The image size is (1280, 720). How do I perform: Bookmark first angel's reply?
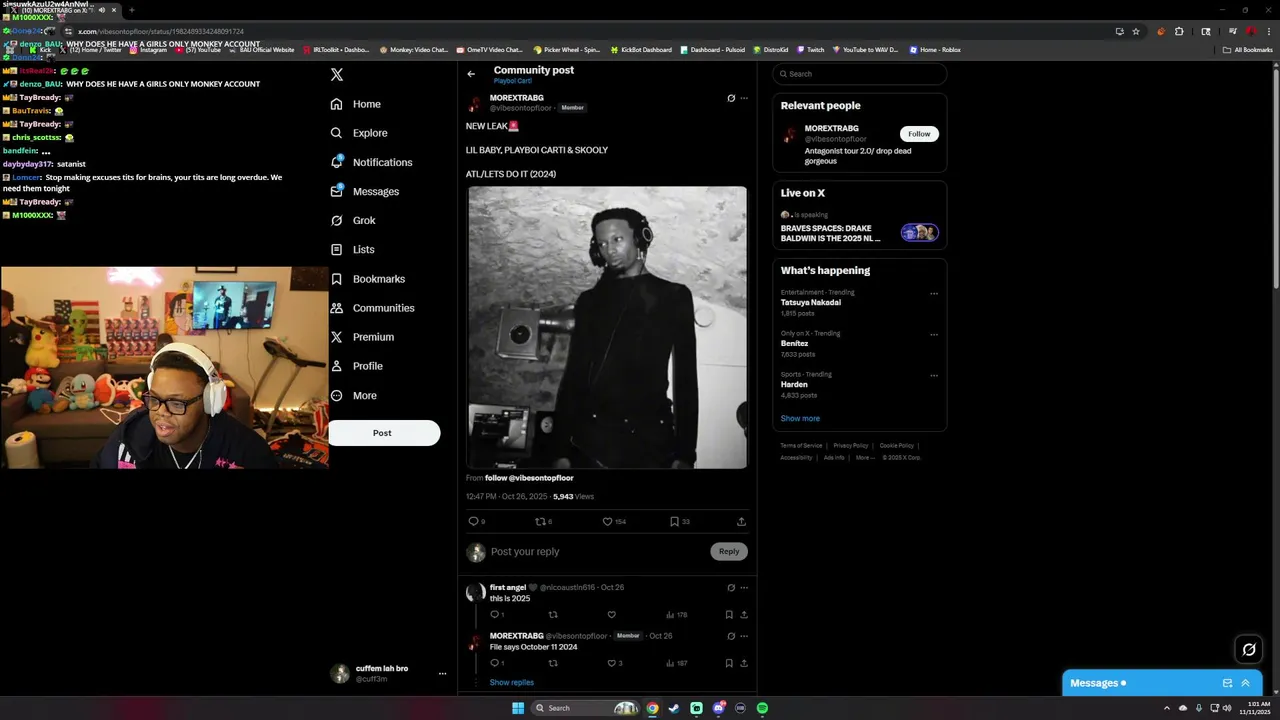tap(729, 615)
